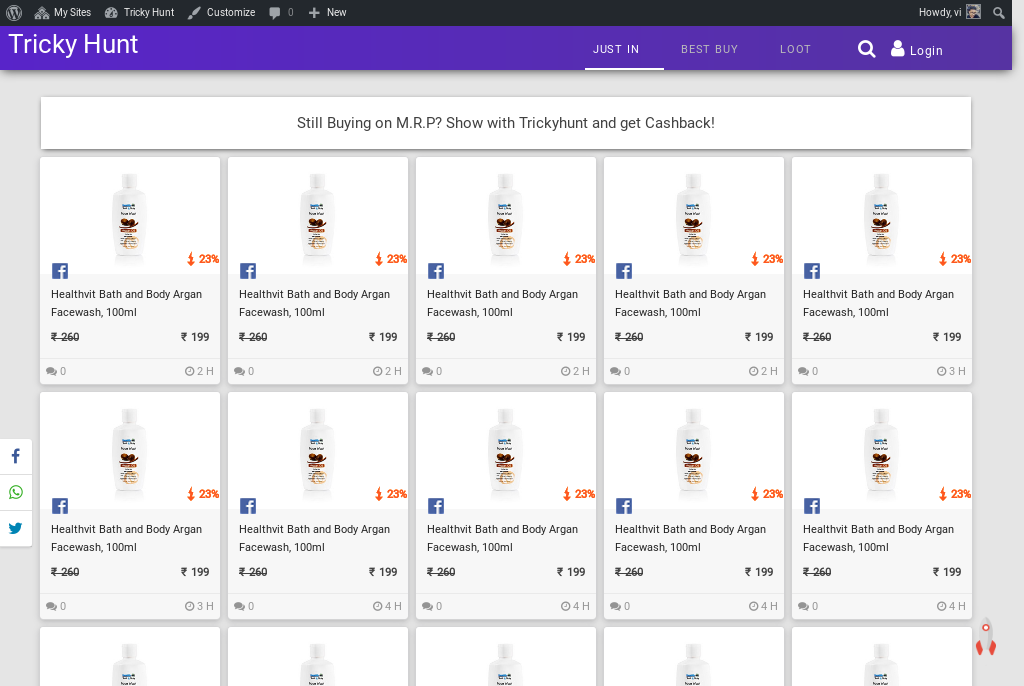This screenshot has width=1024, height=686.
Task: Open My Sites in admin bar
Action: pos(63,12)
